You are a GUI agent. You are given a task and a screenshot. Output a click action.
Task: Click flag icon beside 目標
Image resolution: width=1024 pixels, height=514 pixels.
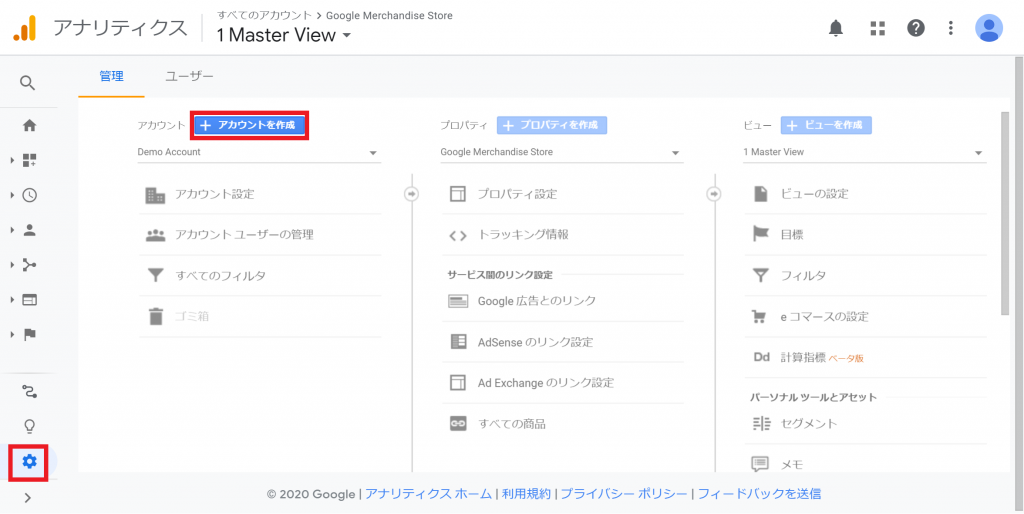(x=761, y=234)
